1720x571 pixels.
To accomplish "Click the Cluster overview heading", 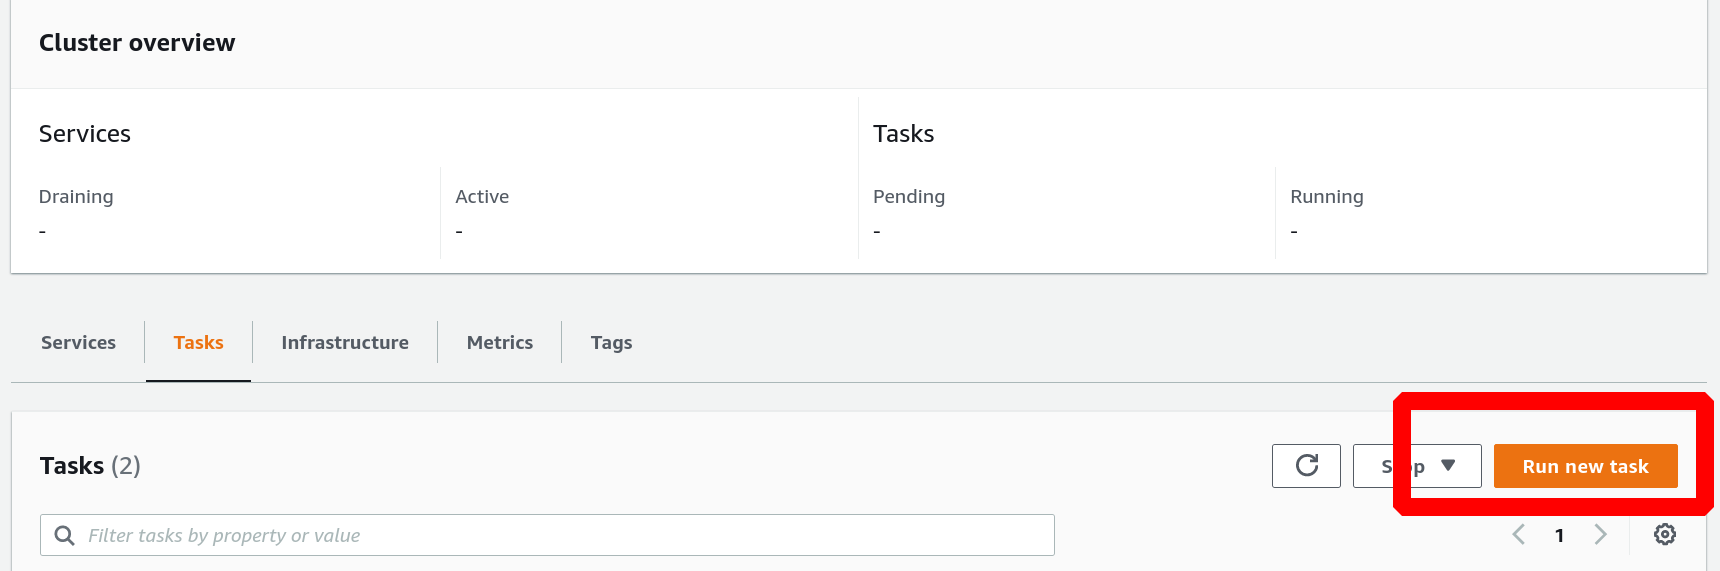I will pyautogui.click(x=137, y=43).
